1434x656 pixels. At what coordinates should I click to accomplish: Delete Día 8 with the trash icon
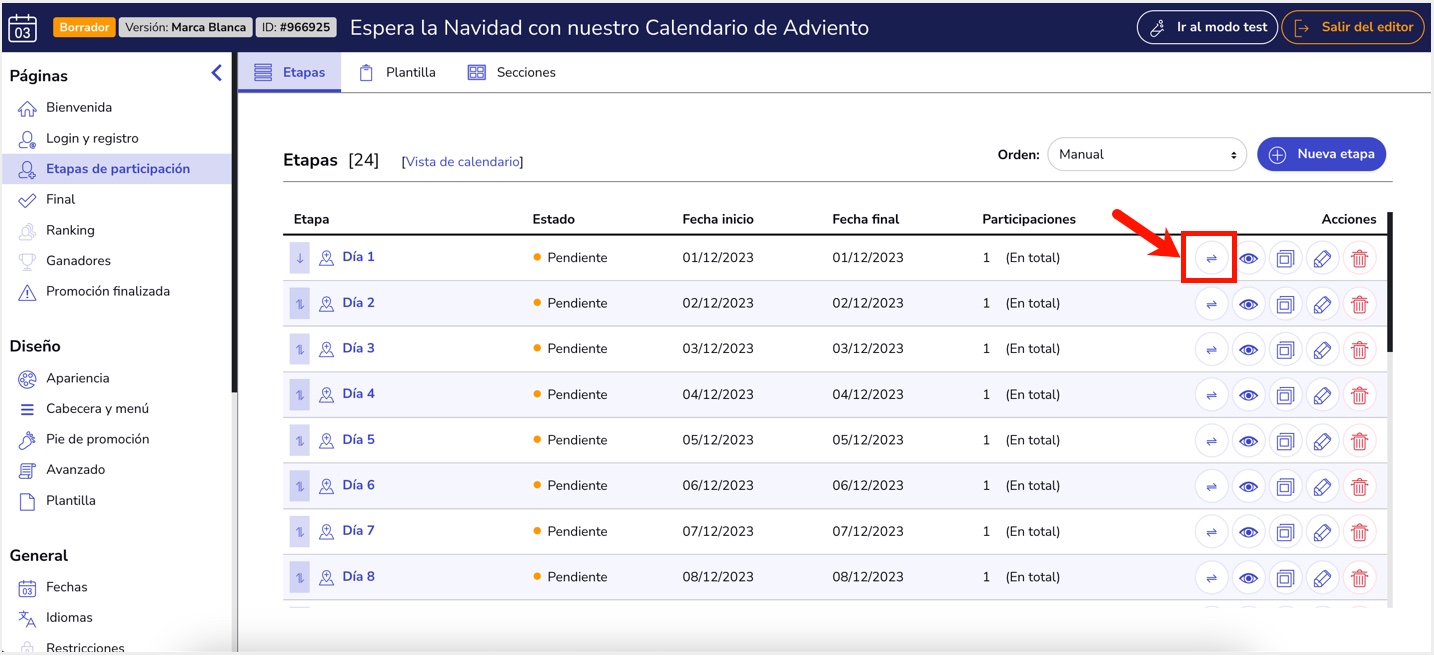point(1359,578)
